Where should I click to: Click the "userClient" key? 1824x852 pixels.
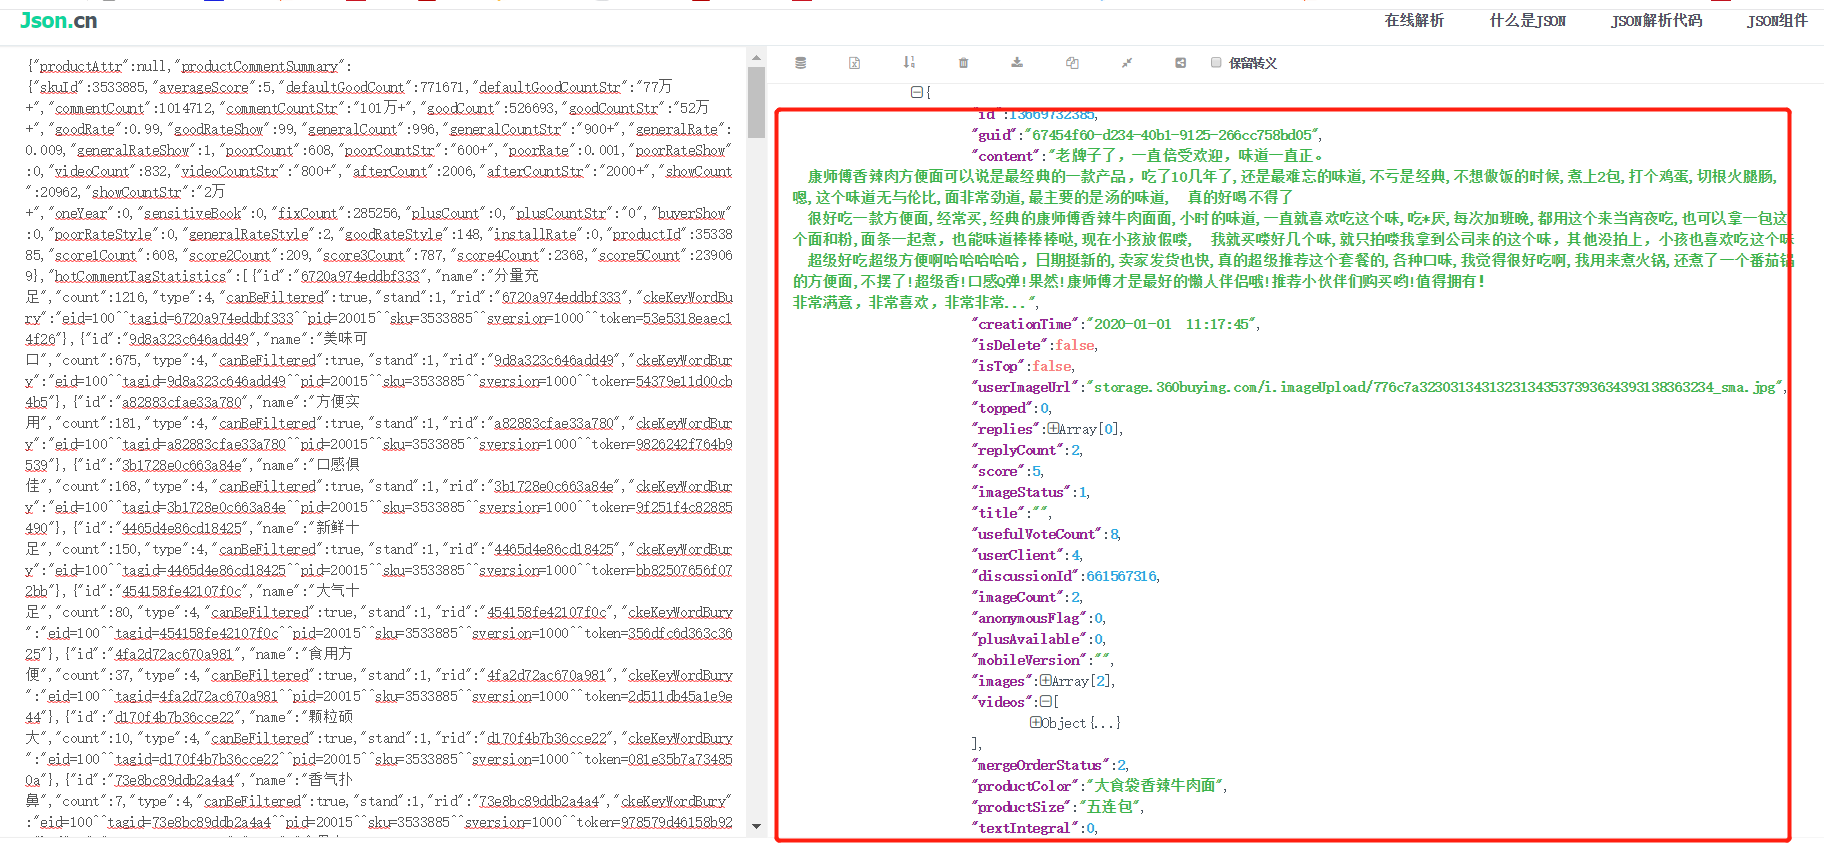1018,555
